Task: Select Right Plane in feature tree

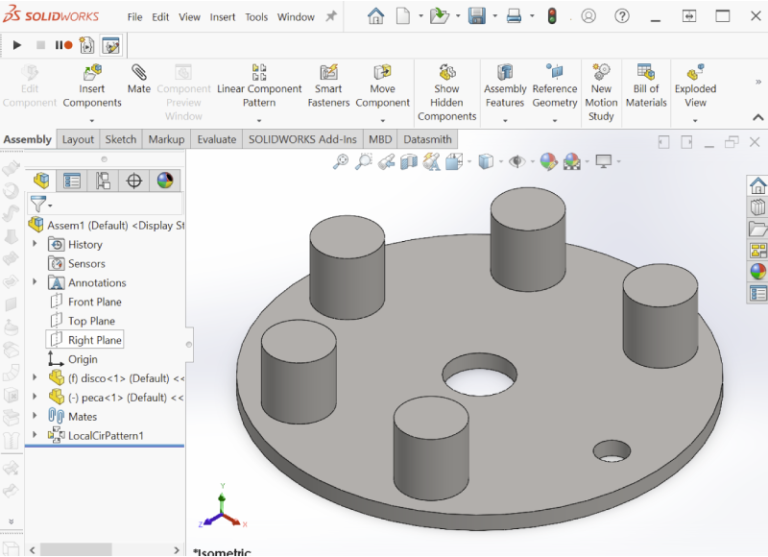Action: pyautogui.click(x=94, y=340)
